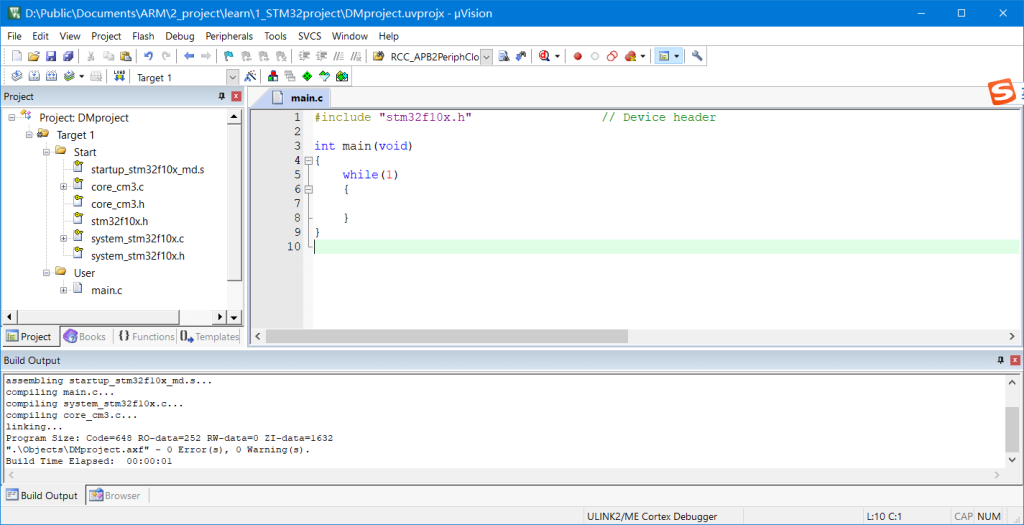Image resolution: width=1024 pixels, height=525 pixels.
Task: Expand core_cm3.c in project tree
Action: 64,187
